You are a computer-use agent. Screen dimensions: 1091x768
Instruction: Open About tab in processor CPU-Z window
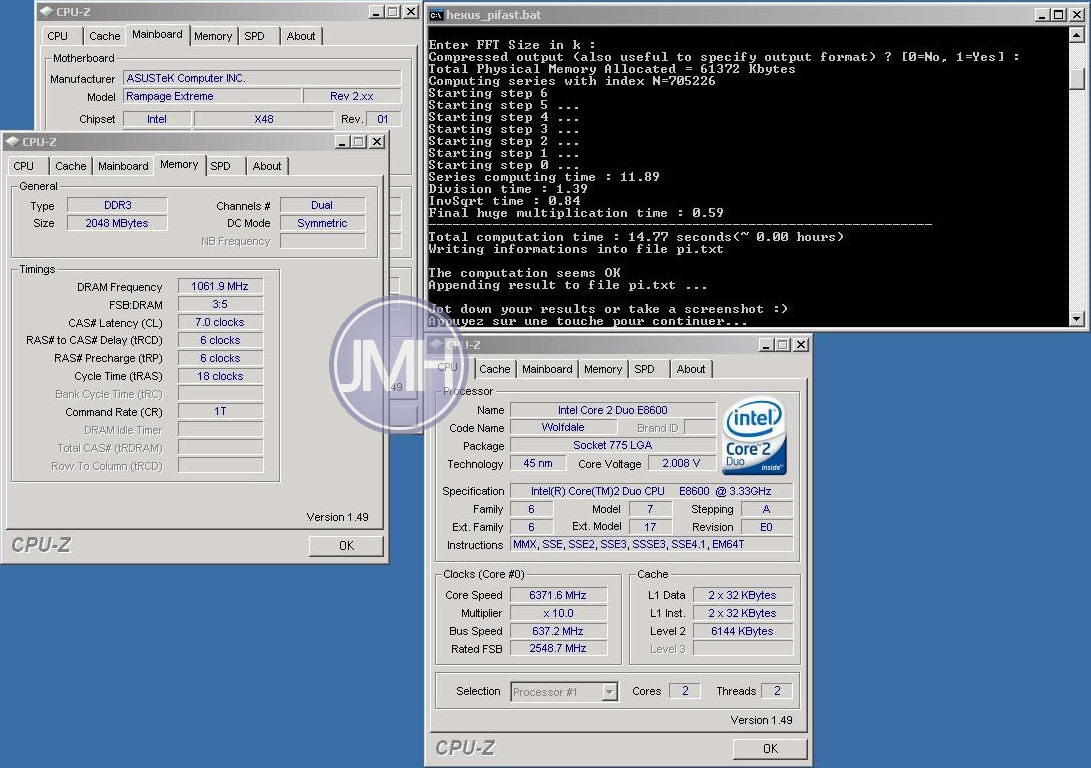[691, 369]
